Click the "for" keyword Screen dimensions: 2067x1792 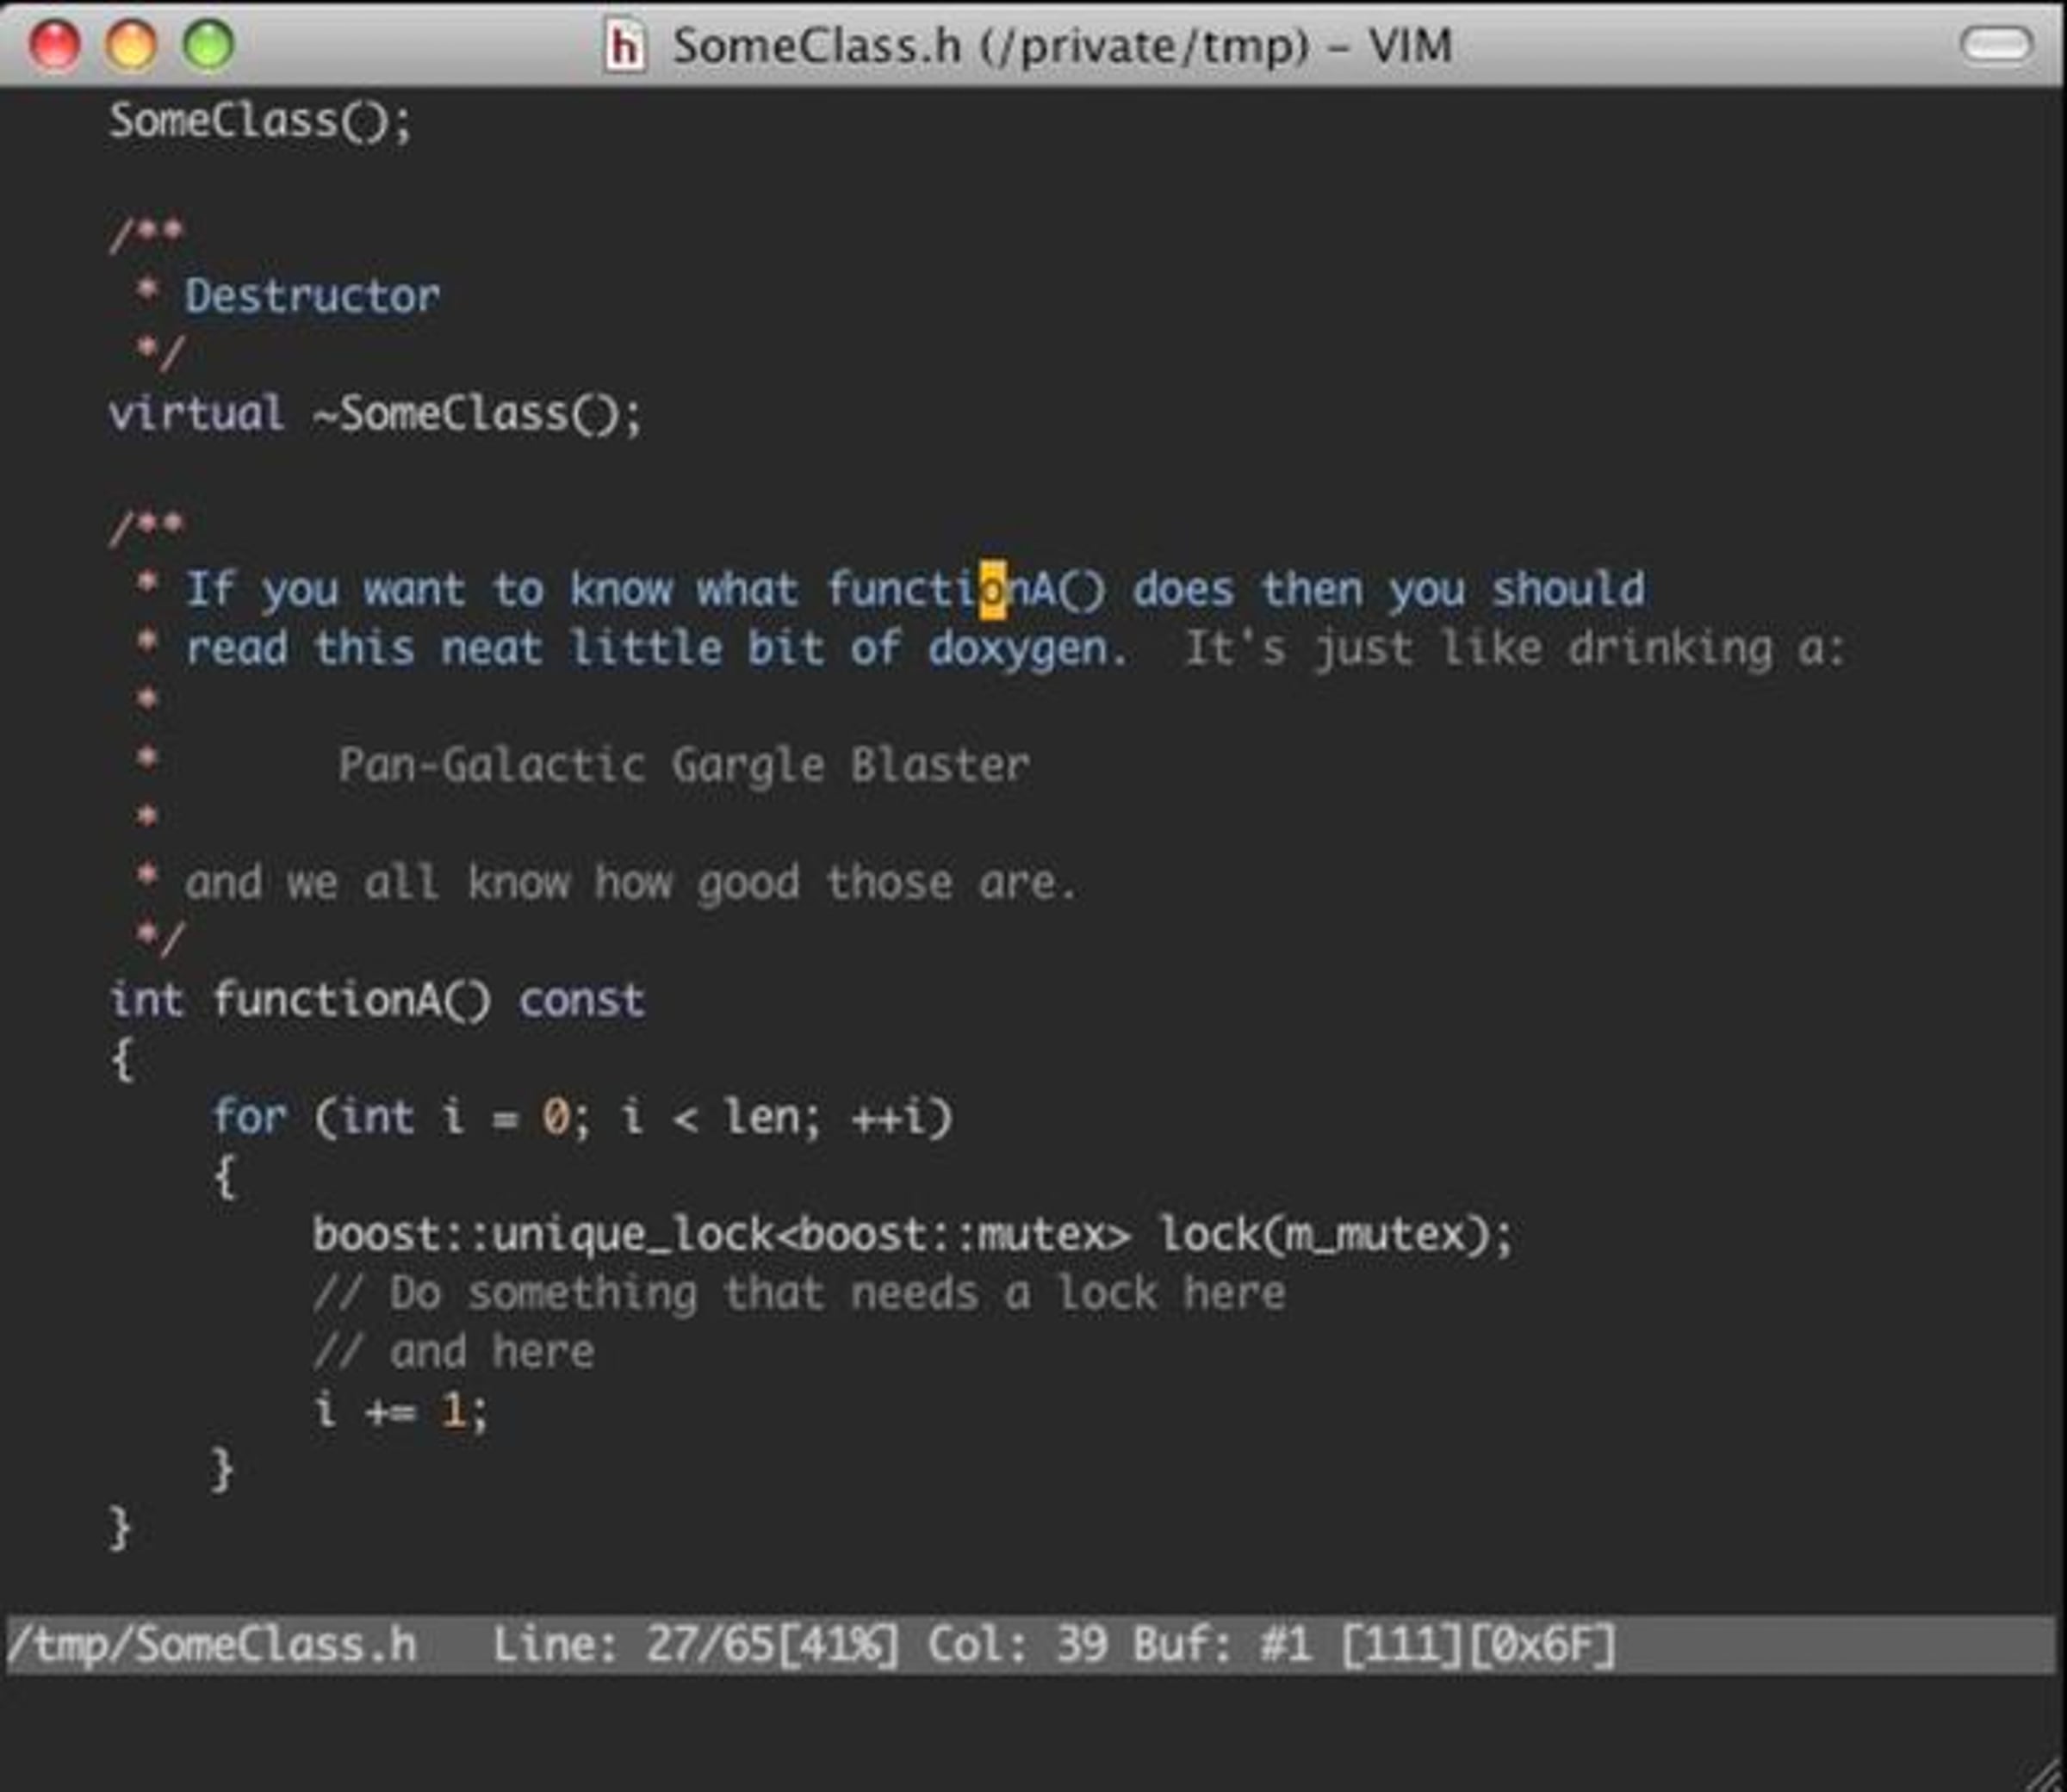tap(249, 1116)
